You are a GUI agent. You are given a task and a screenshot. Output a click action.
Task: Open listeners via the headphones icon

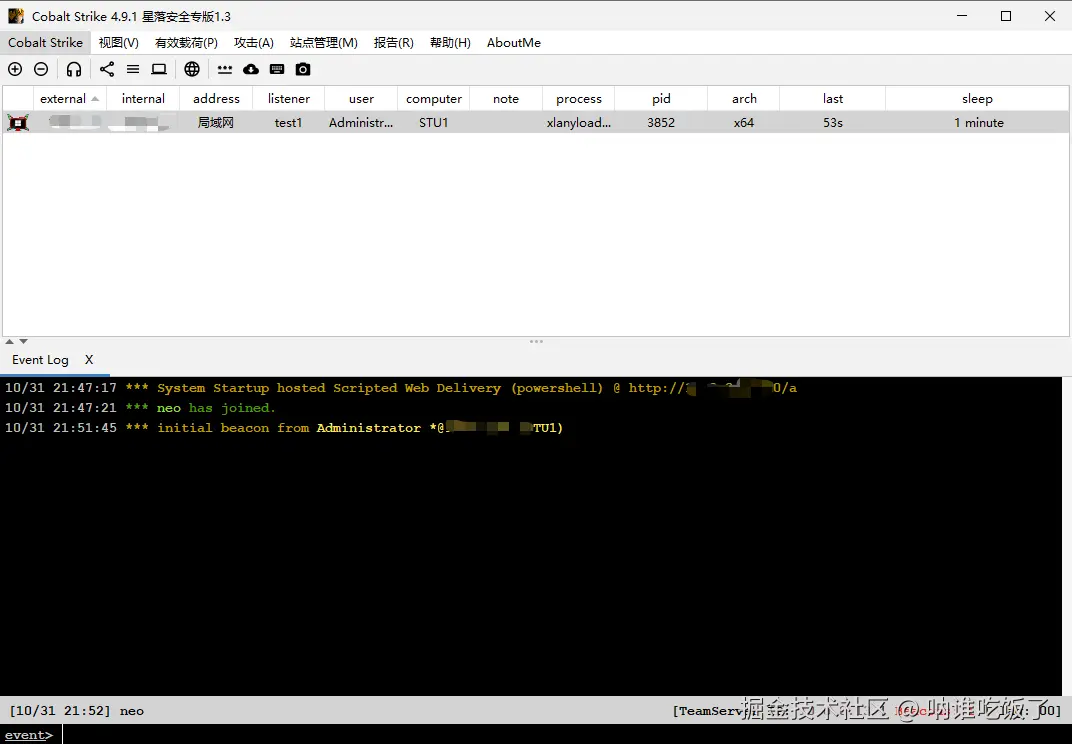point(74,69)
